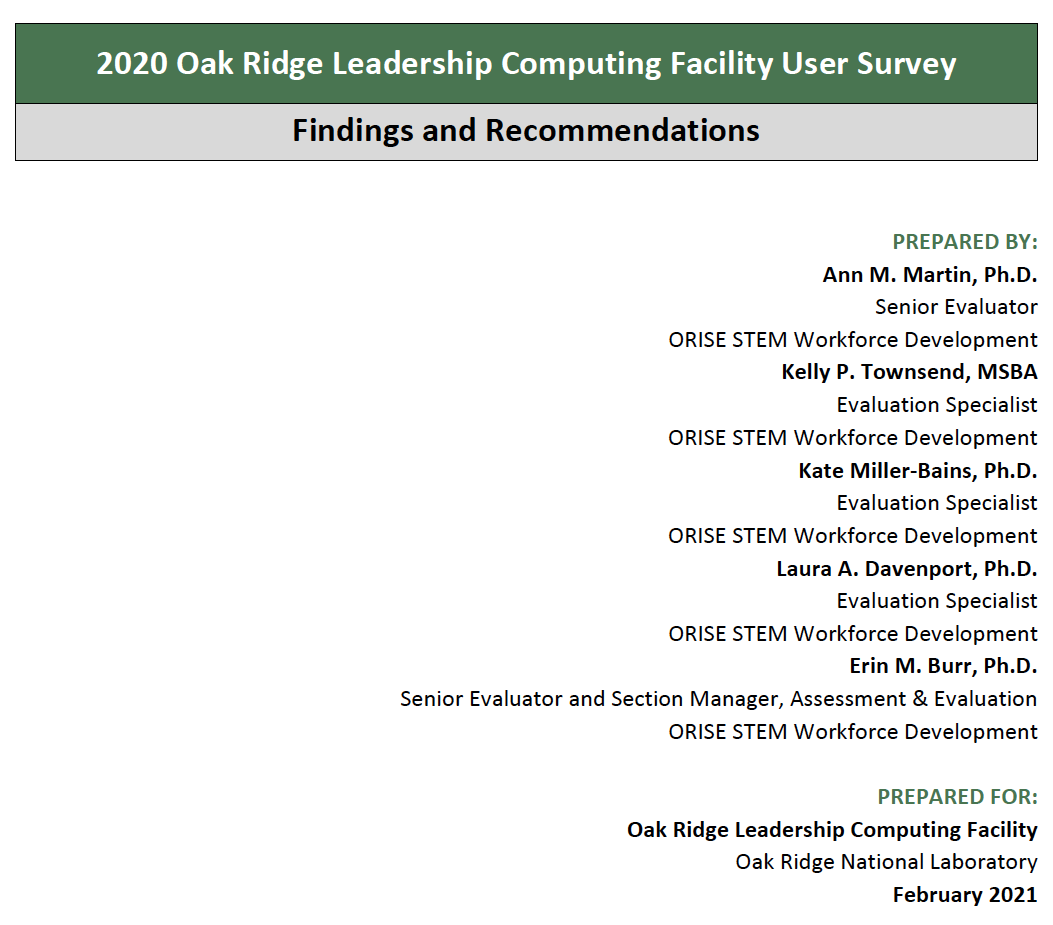Image resolution: width=1053 pixels, height=925 pixels.
Task: Select the name Ann M. Martin, Ph.D.
Action: (x=929, y=275)
